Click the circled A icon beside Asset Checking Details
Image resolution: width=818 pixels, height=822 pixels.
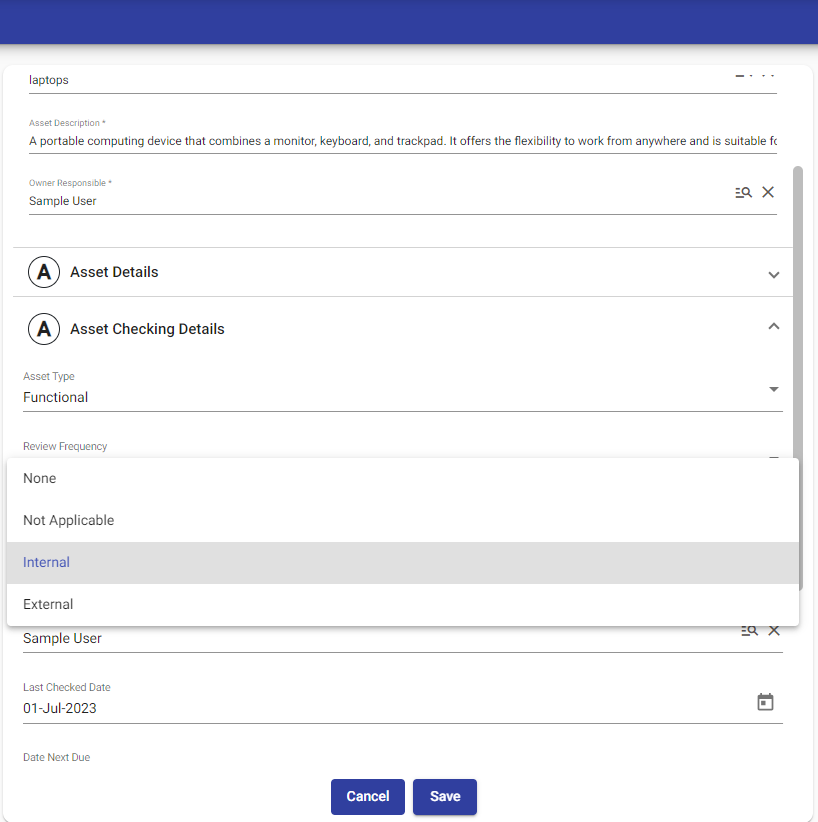[x=44, y=329]
